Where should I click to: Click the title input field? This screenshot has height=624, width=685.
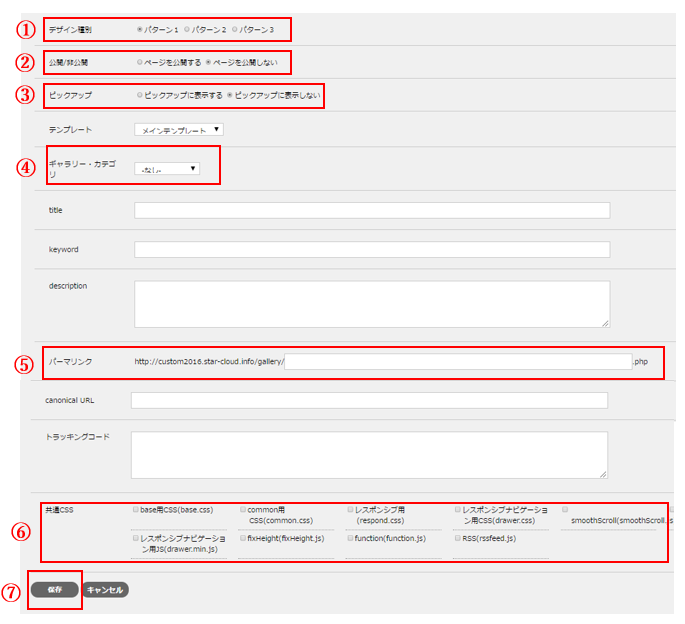(371, 210)
